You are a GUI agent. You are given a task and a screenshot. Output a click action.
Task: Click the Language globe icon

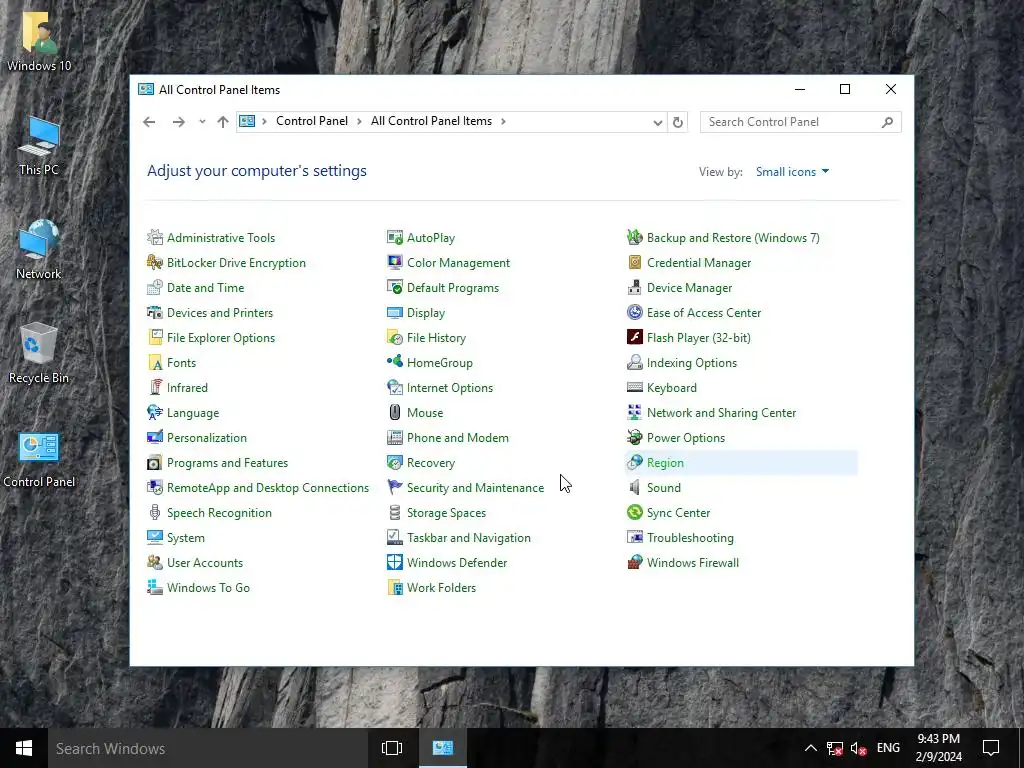(x=155, y=413)
